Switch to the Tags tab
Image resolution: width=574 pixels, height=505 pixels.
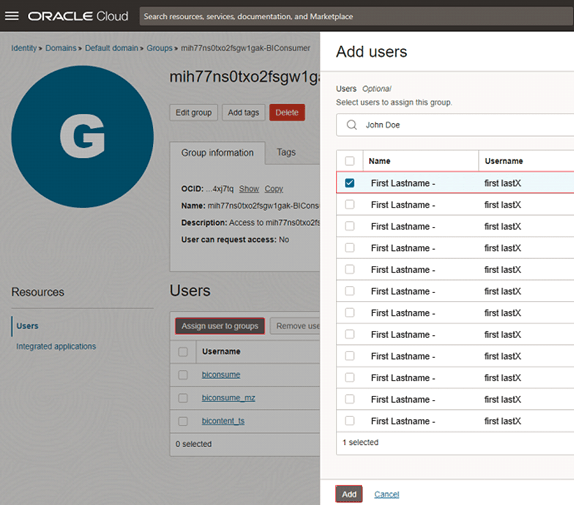pyautogui.click(x=286, y=152)
